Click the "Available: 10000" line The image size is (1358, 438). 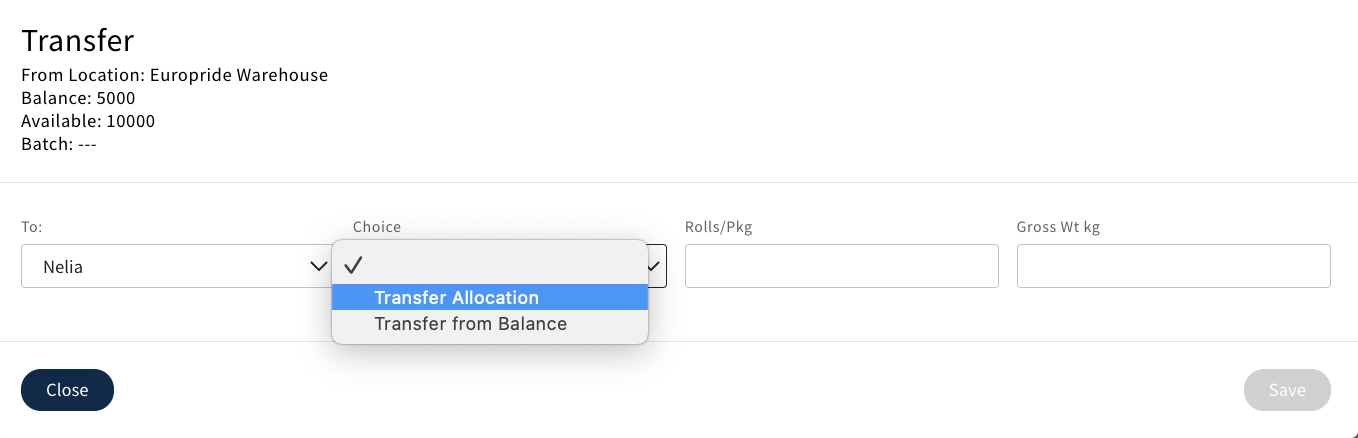click(x=88, y=121)
